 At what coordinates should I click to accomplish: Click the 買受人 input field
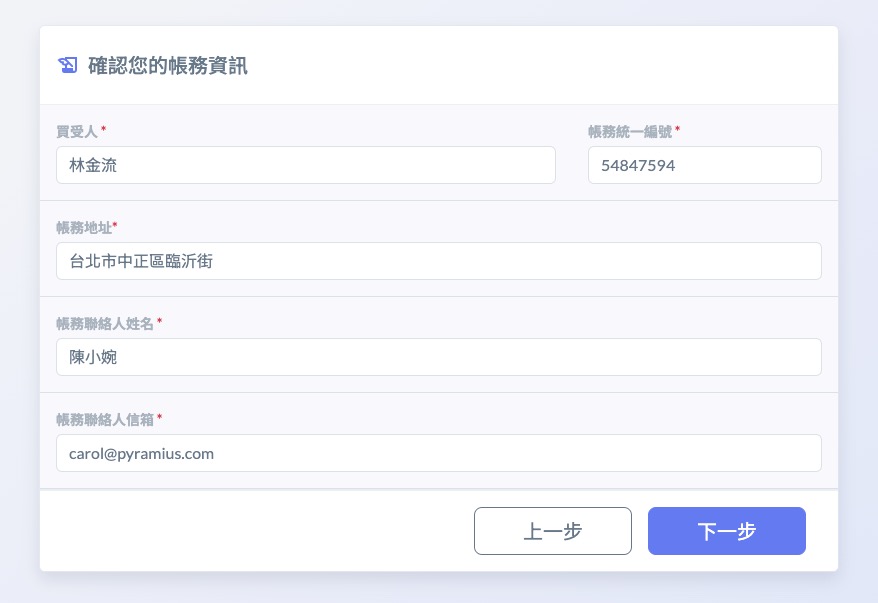click(x=306, y=165)
